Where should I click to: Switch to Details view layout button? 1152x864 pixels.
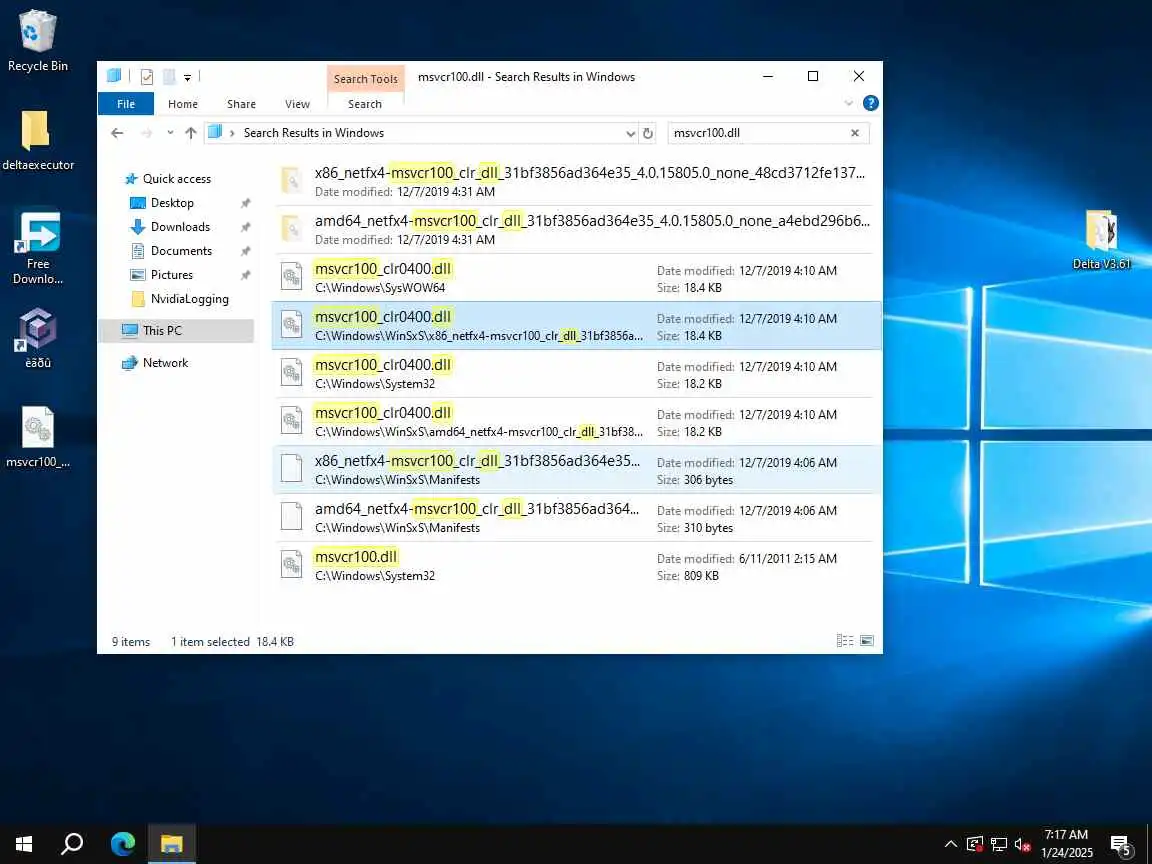tap(845, 641)
